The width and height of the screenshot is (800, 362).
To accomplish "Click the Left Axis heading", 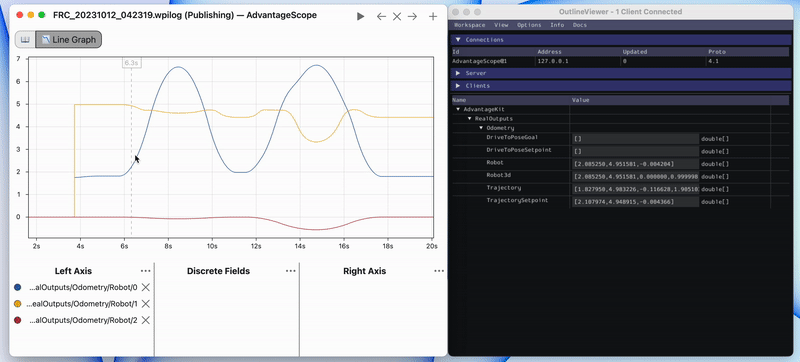I will click(x=73, y=271).
